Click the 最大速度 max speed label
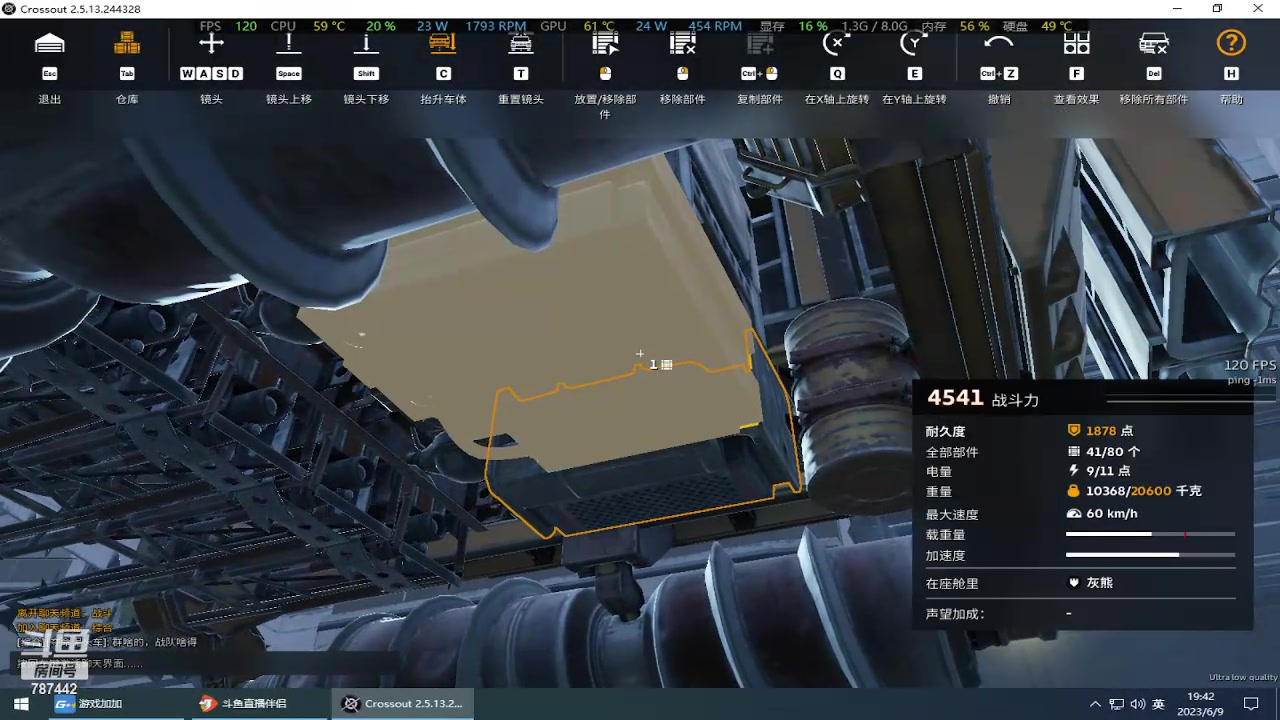Viewport: 1280px width, 720px height. tap(952, 514)
